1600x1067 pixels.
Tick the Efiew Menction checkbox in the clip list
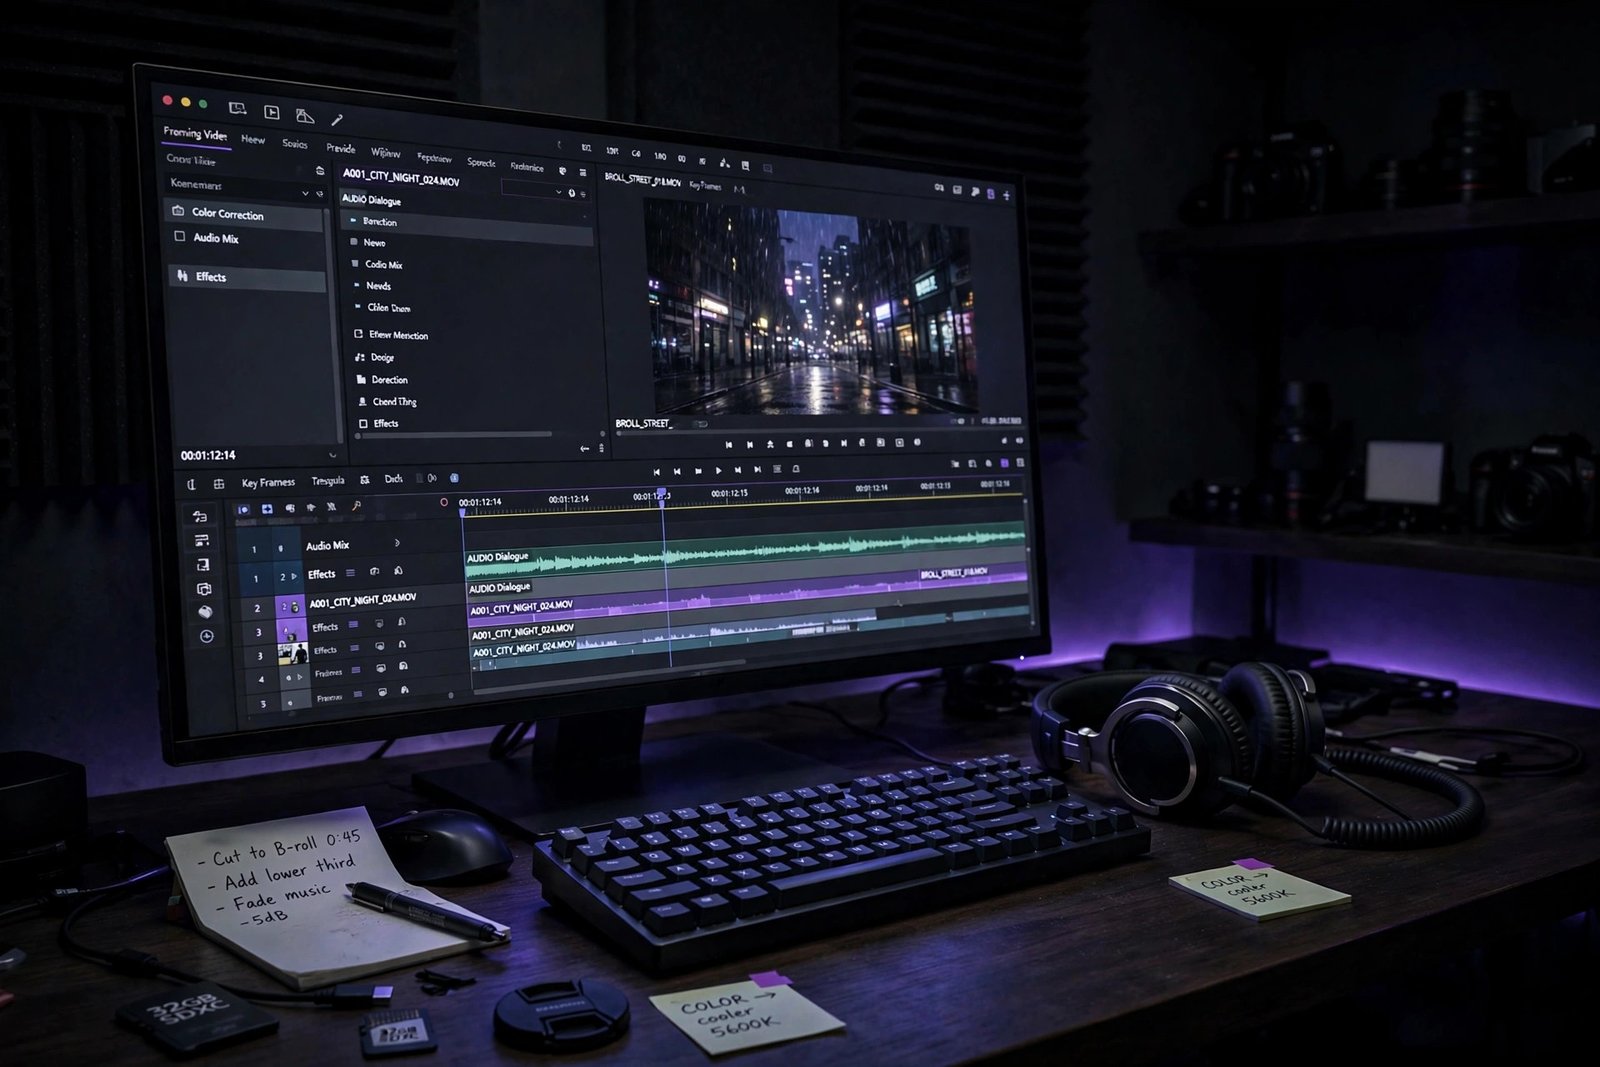pyautogui.click(x=358, y=333)
